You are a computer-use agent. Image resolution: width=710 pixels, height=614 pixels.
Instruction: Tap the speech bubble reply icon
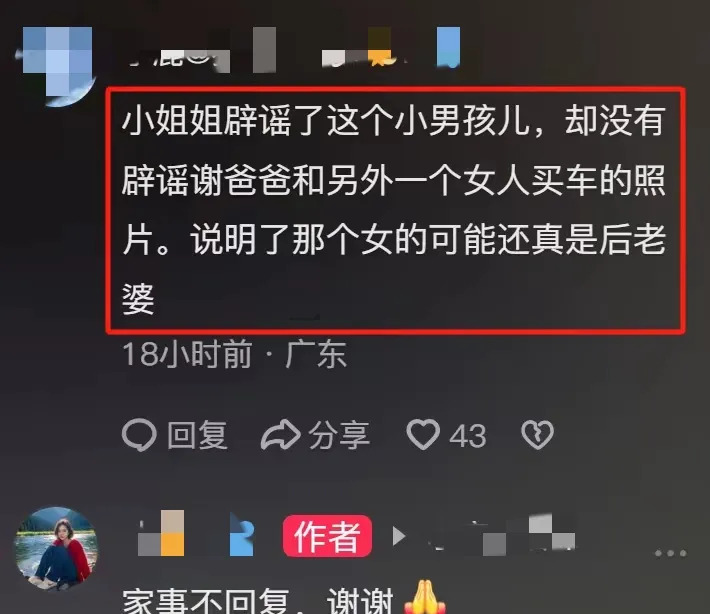pos(139,435)
